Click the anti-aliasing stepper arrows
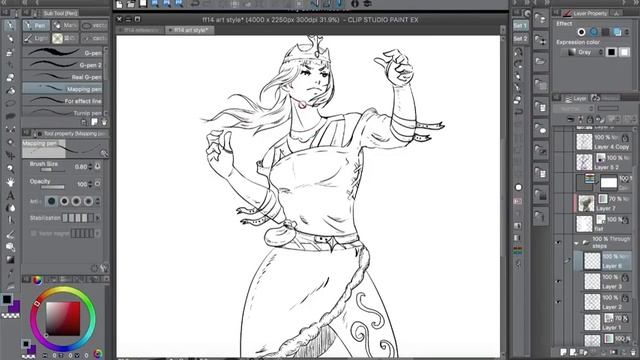The height and width of the screenshot is (360, 640). (97, 201)
